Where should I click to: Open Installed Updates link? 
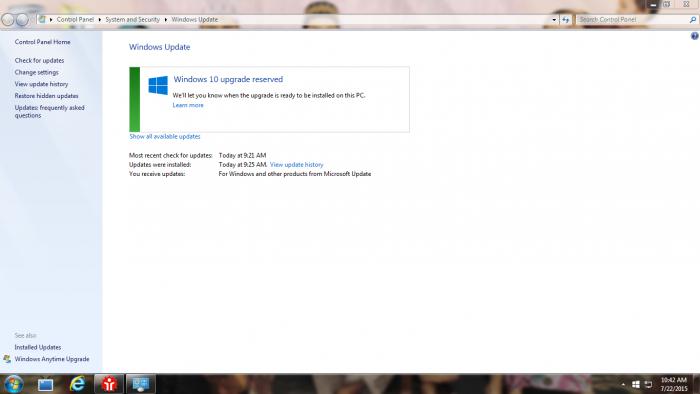click(x=38, y=347)
